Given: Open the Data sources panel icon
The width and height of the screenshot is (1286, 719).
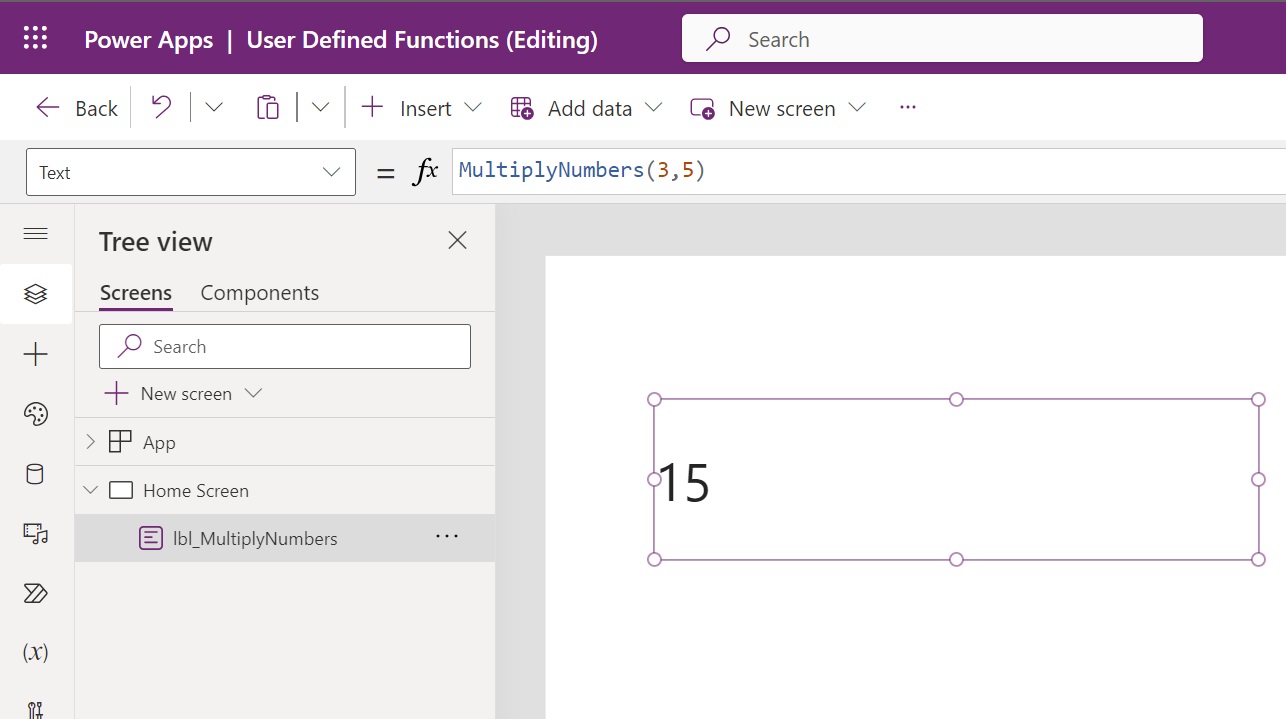Looking at the screenshot, I should click(36, 473).
